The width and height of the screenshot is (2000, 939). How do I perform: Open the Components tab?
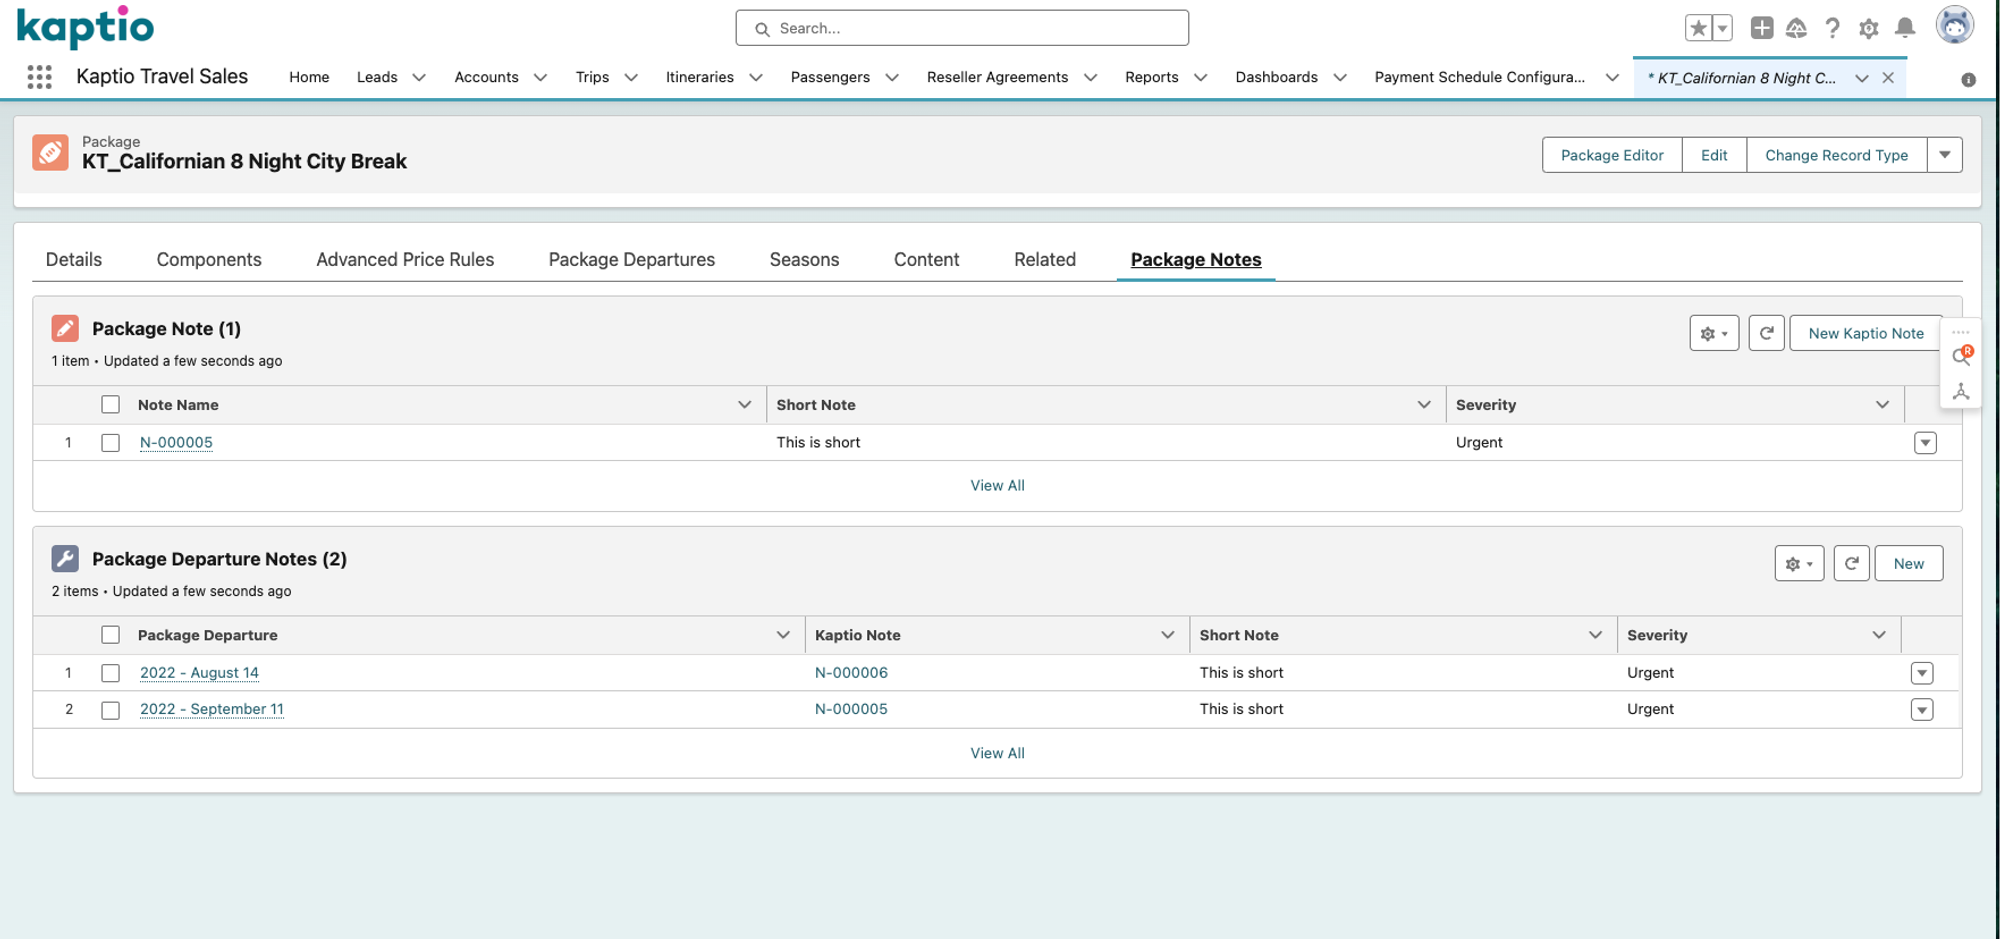click(x=208, y=259)
